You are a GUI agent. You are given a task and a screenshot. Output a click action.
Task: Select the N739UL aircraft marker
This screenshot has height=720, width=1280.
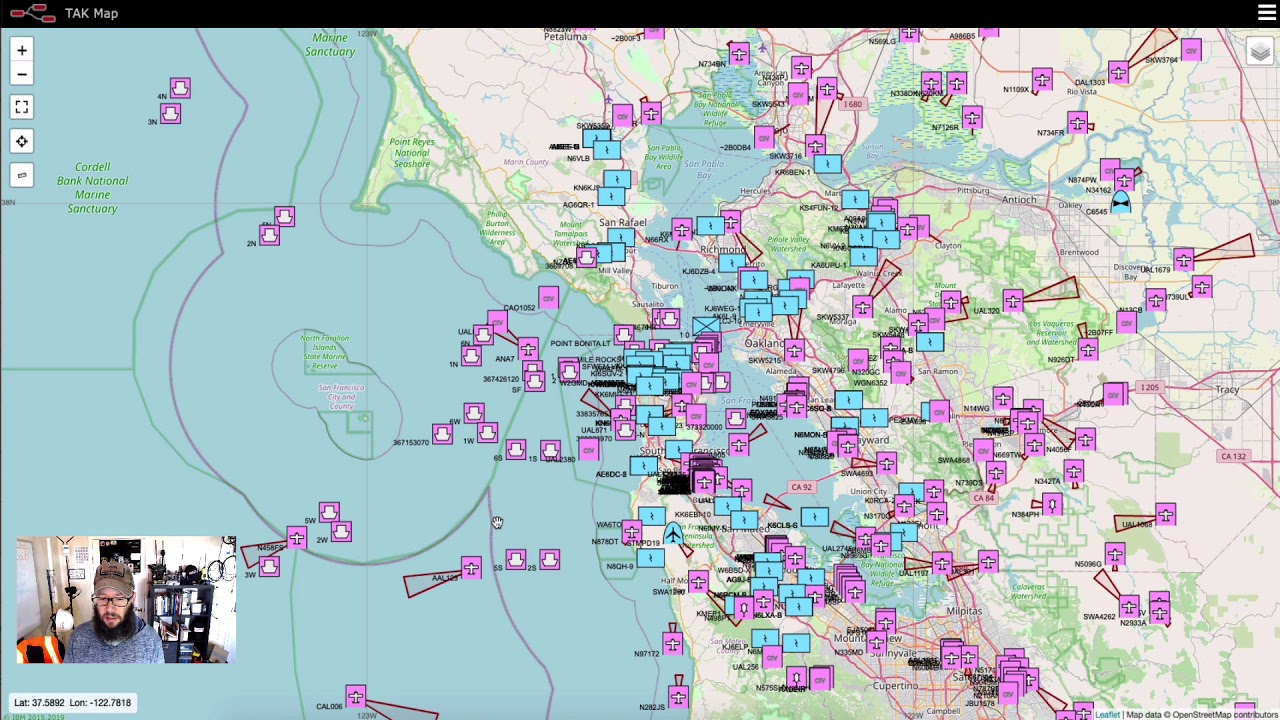click(1202, 288)
